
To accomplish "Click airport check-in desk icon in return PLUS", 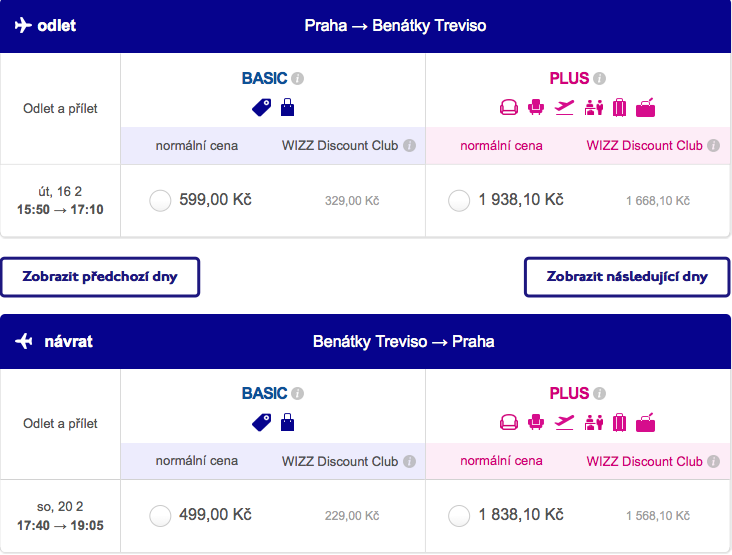I will tap(594, 422).
